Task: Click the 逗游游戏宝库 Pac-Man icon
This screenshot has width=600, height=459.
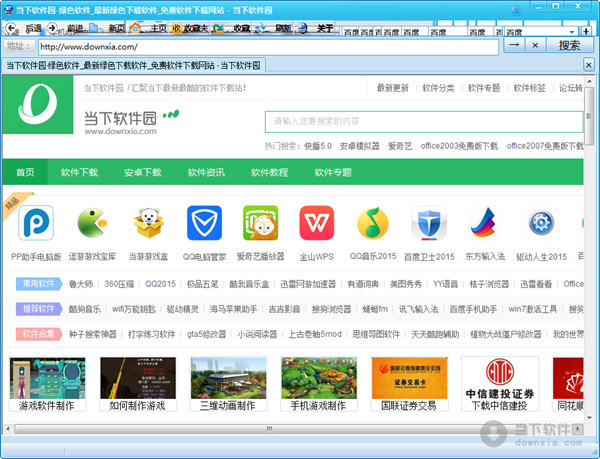Action: [x=92, y=223]
